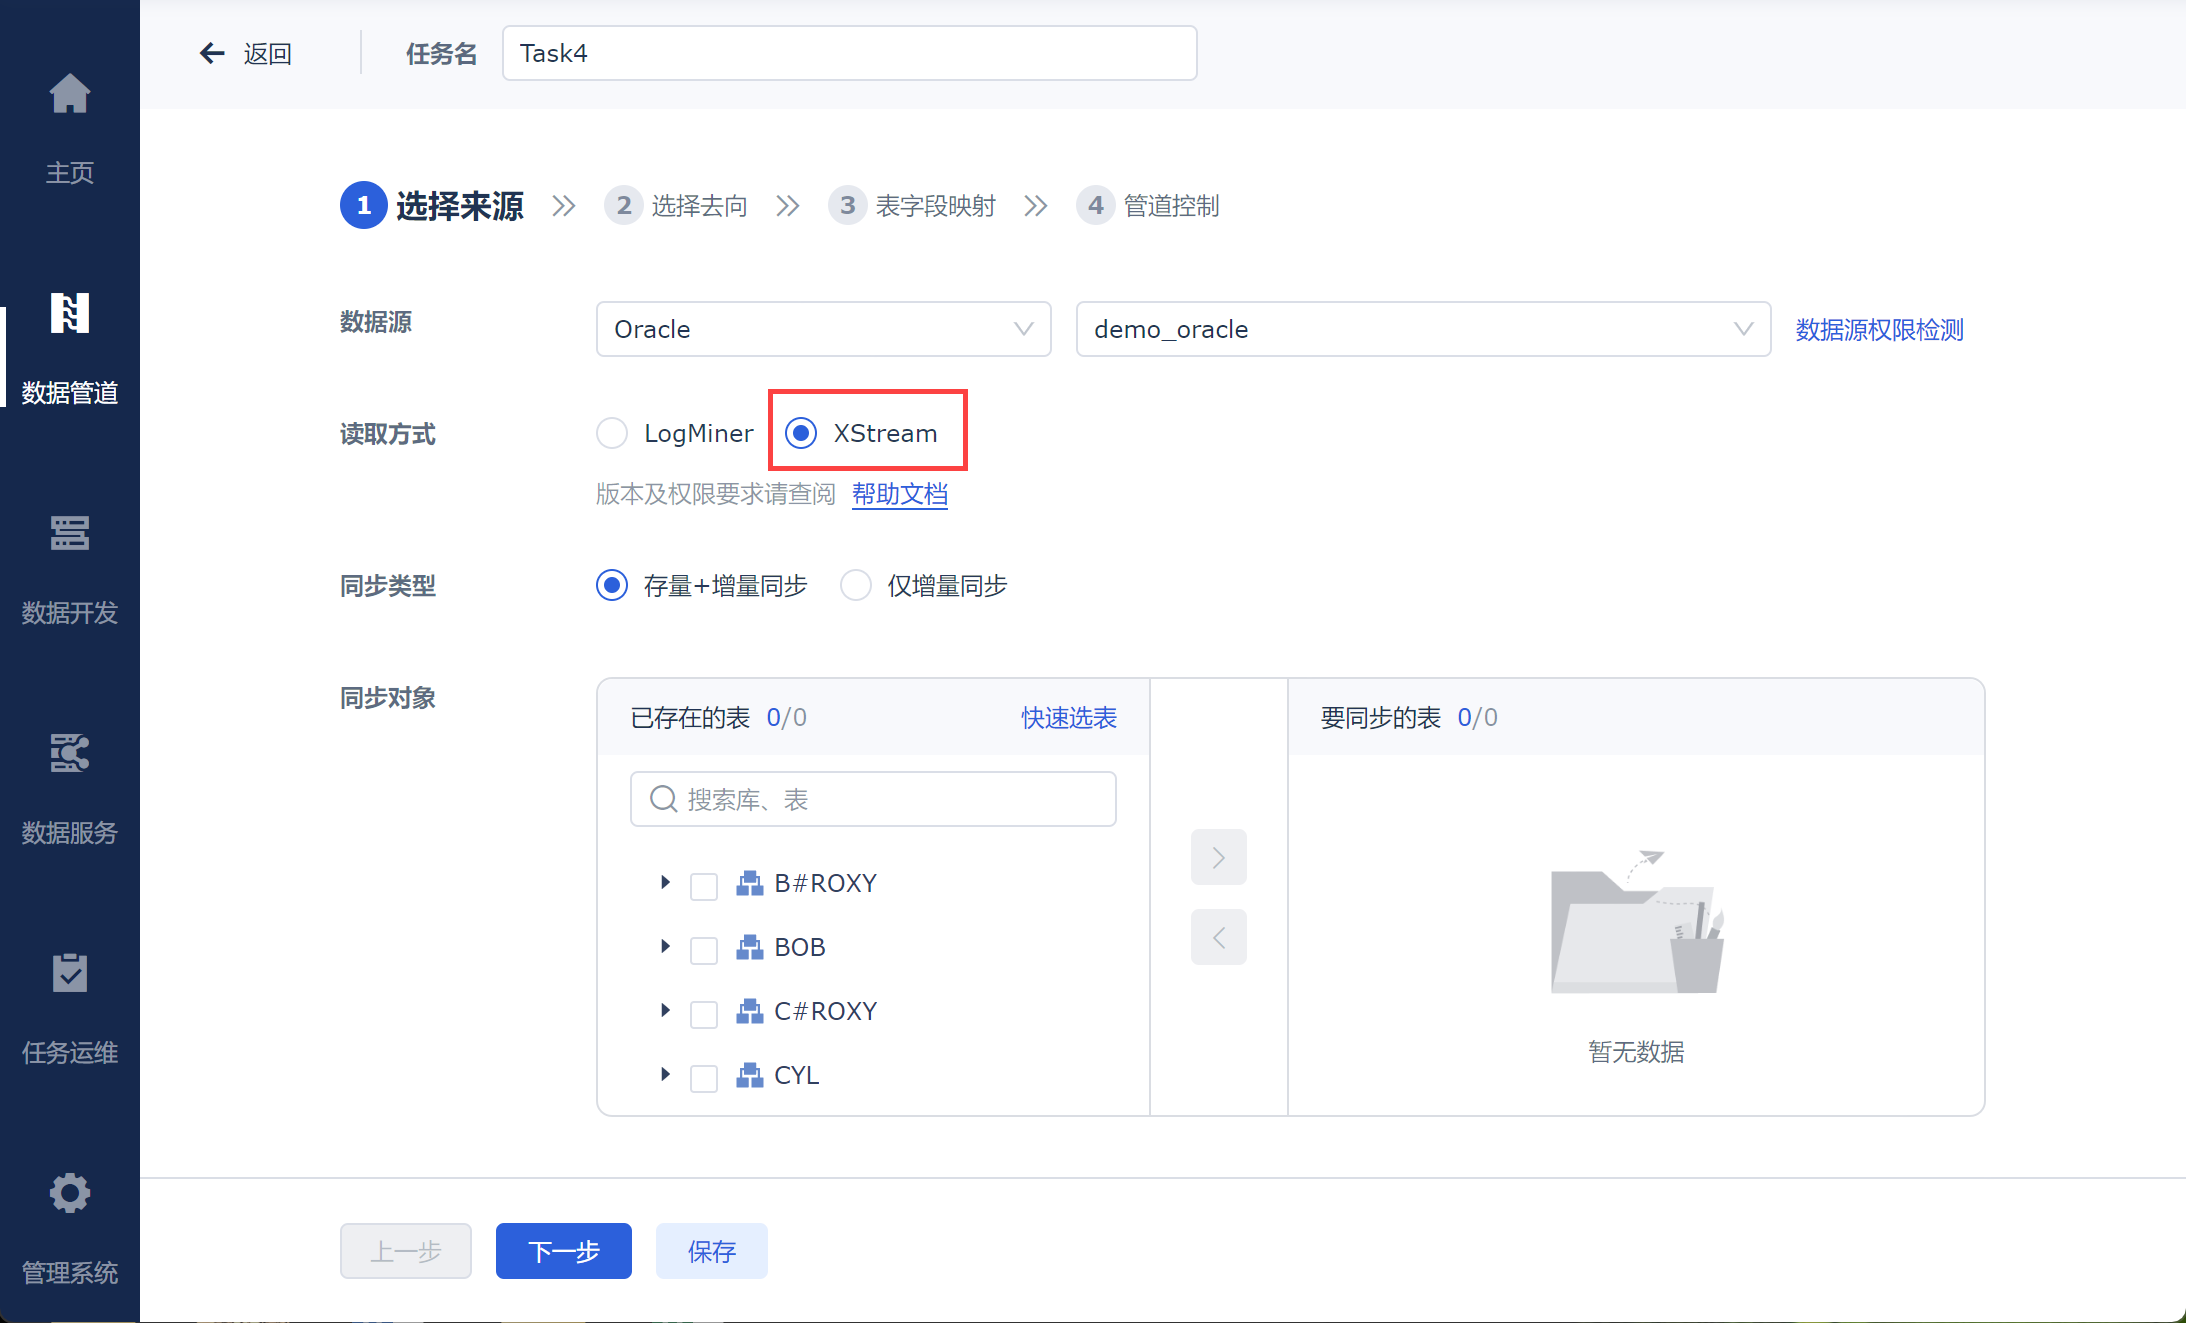Check the BOB schema checkbox
This screenshot has height=1323, width=2186.
point(704,949)
